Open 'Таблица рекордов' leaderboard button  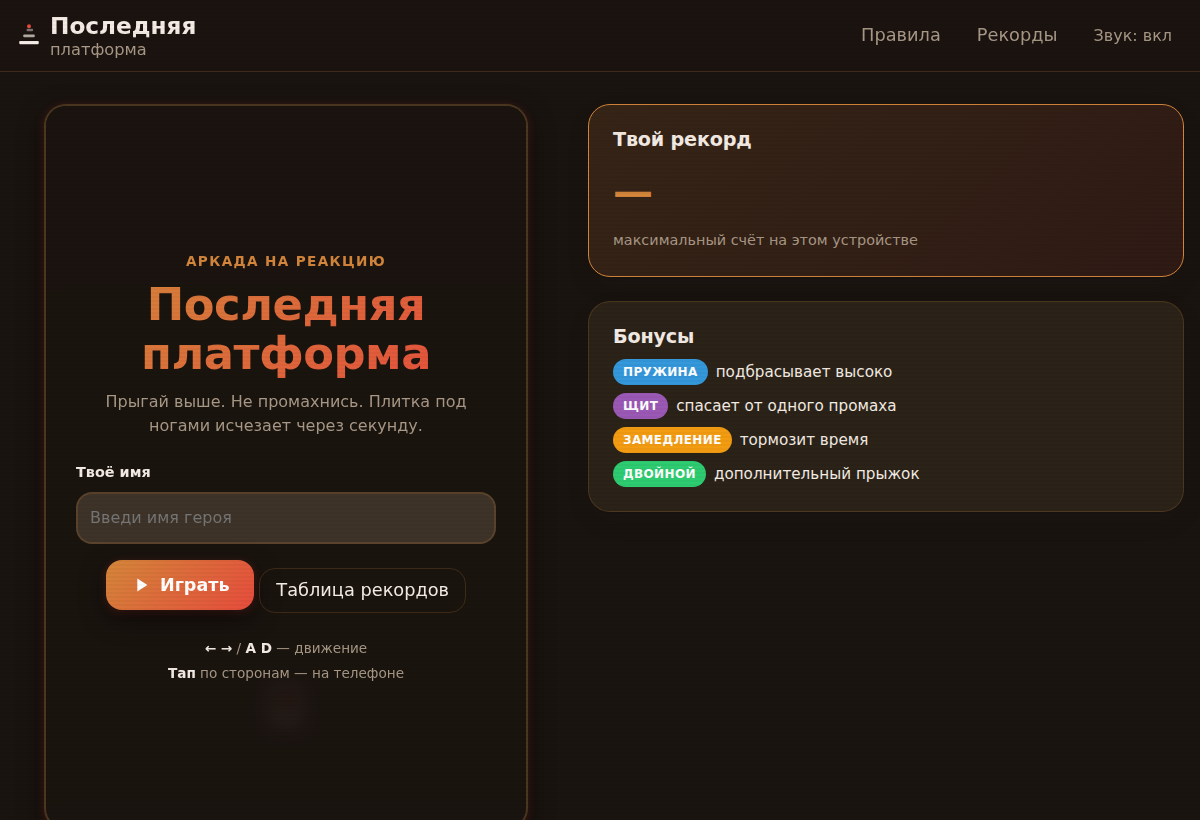[362, 590]
